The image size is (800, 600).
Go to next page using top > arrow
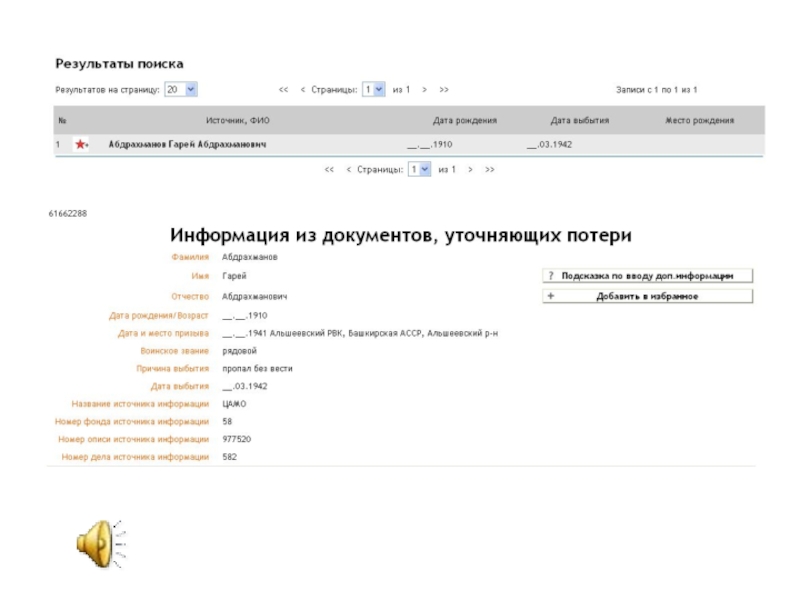[x=424, y=90]
